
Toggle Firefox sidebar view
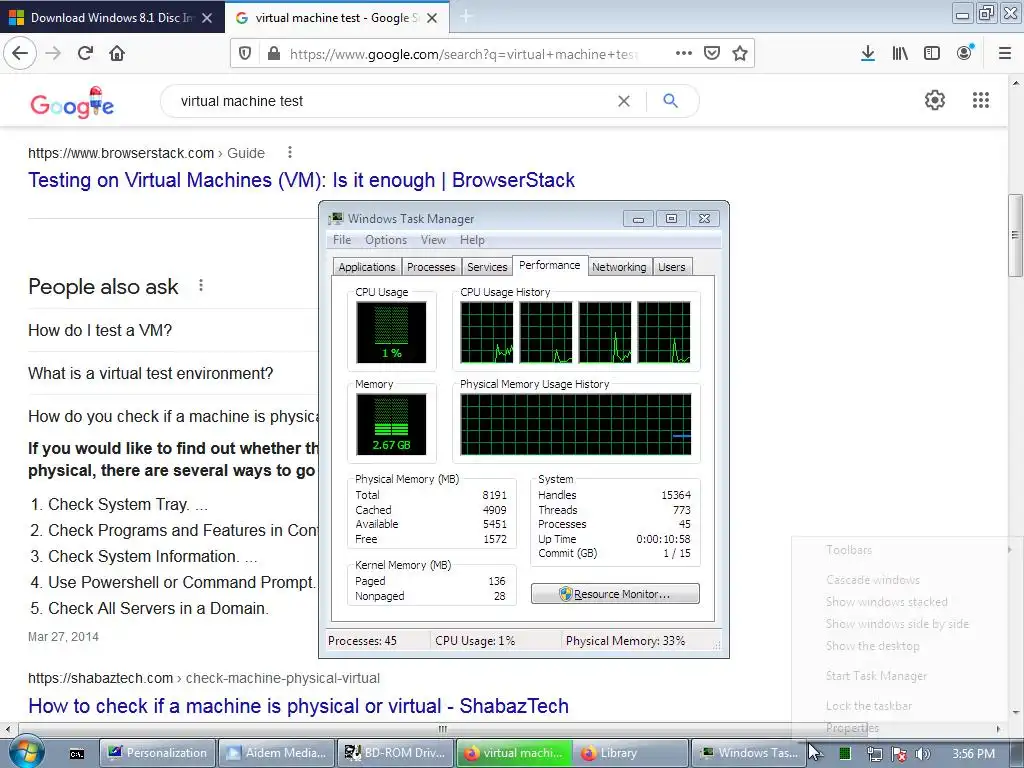coord(932,53)
